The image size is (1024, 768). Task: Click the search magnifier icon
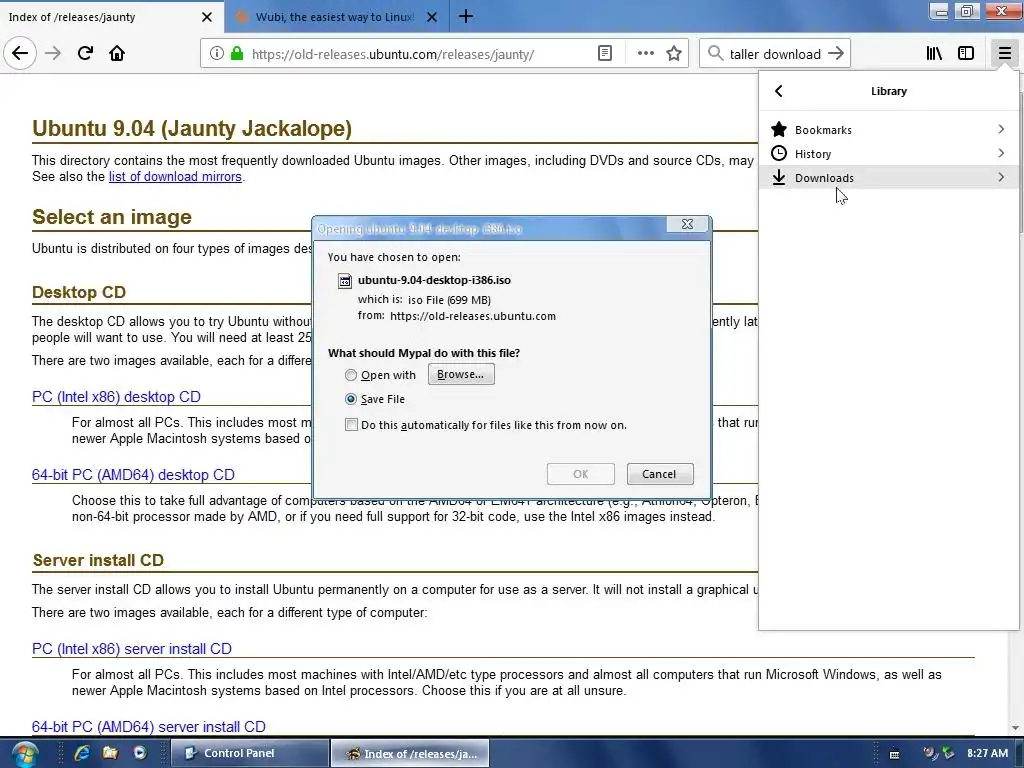715,54
